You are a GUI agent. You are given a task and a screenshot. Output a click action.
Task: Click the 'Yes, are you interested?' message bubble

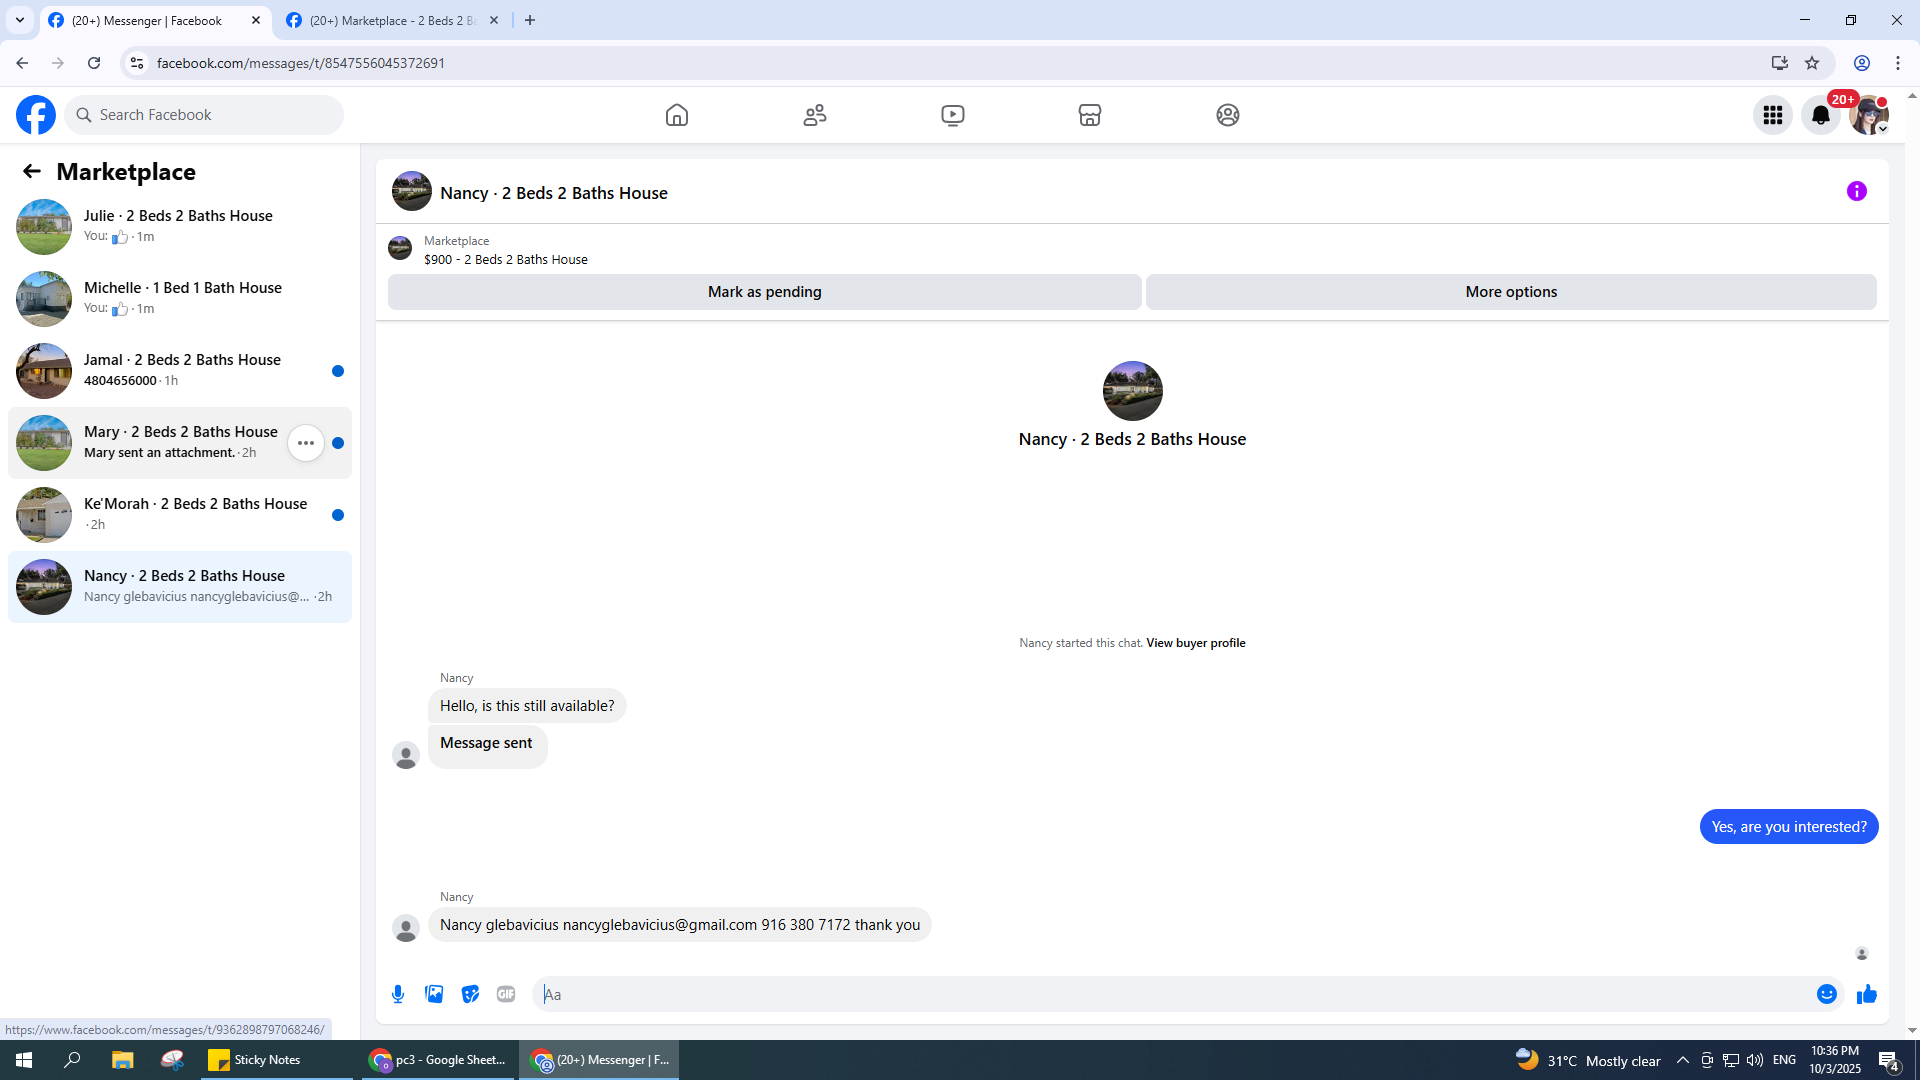tap(1789, 827)
